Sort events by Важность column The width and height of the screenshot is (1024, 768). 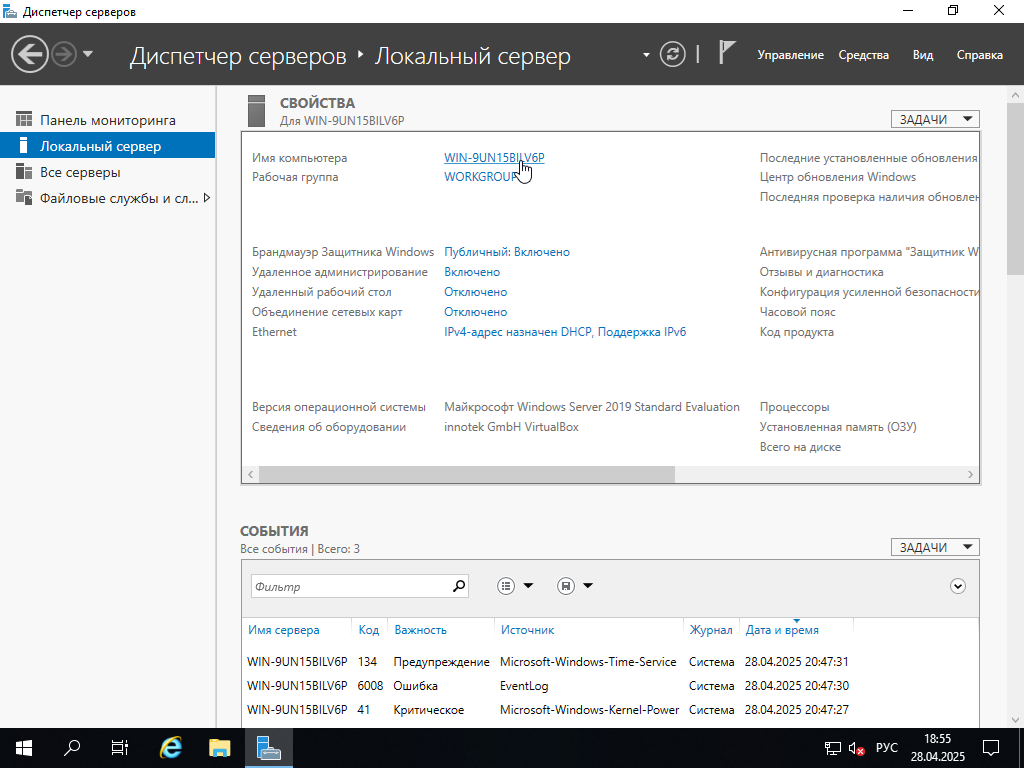[420, 630]
